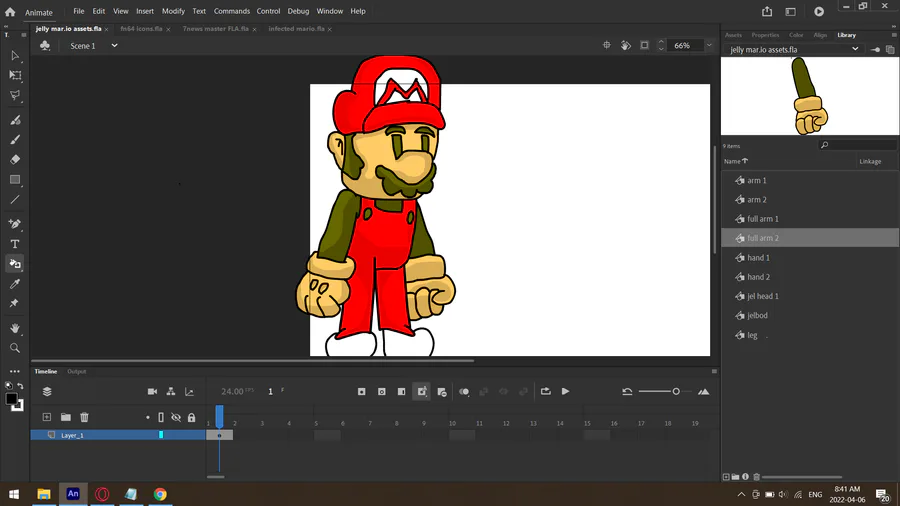
Task: Play the timeline animation
Action: click(x=565, y=391)
